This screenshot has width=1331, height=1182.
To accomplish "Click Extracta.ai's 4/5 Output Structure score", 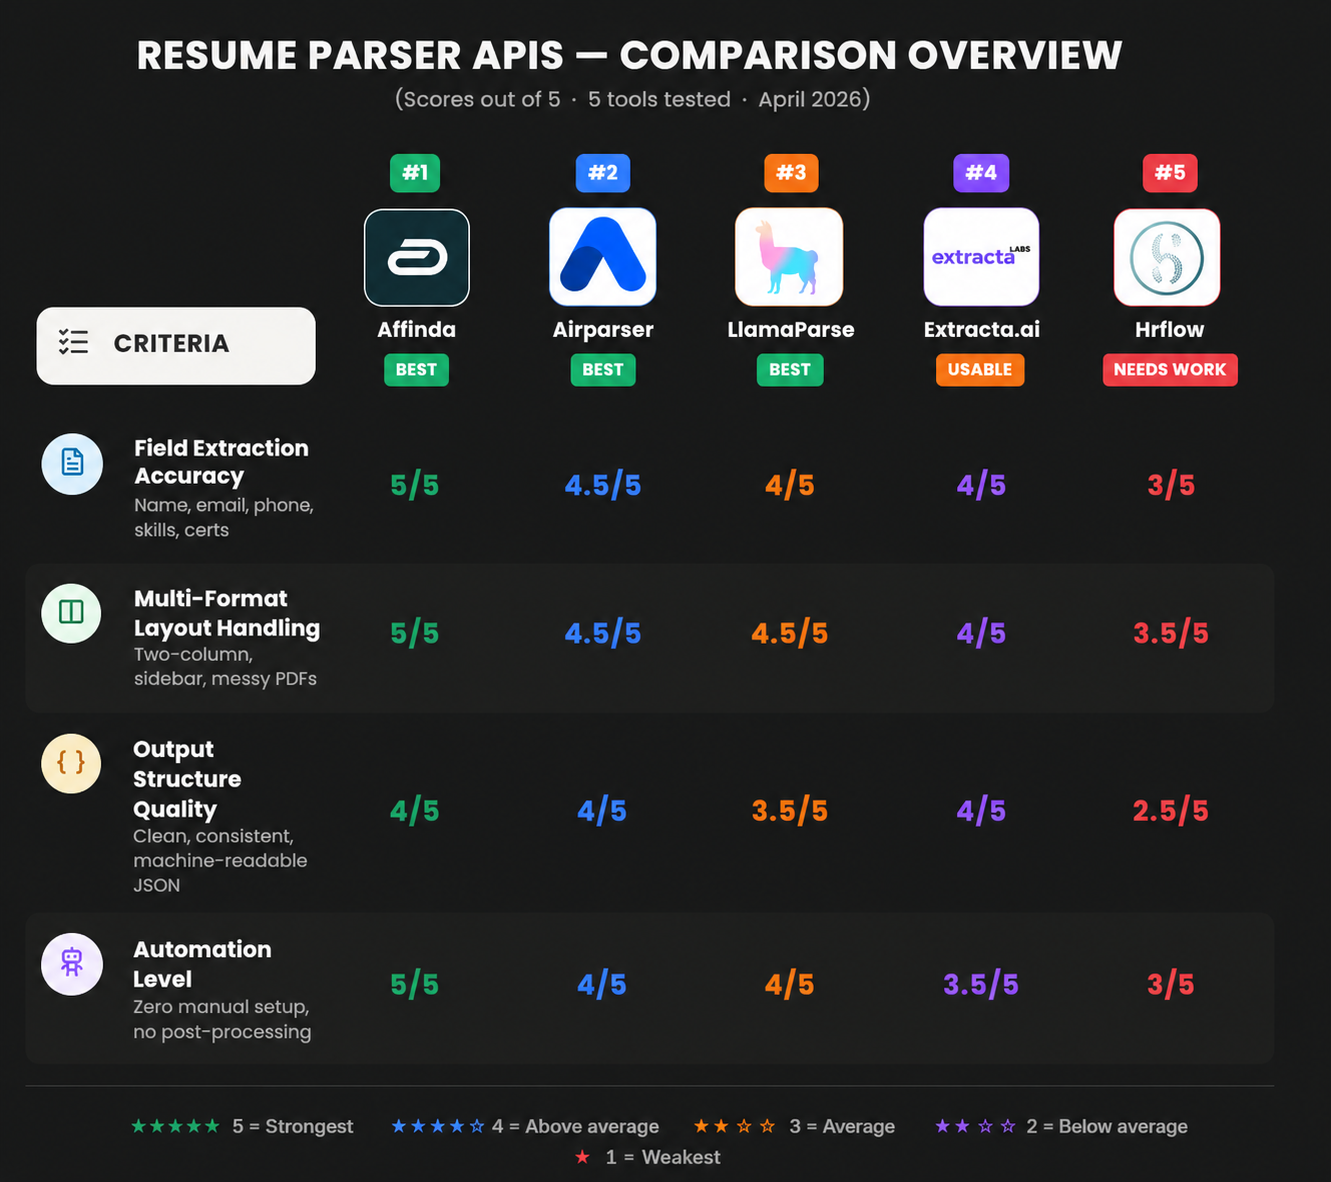I will (981, 811).
